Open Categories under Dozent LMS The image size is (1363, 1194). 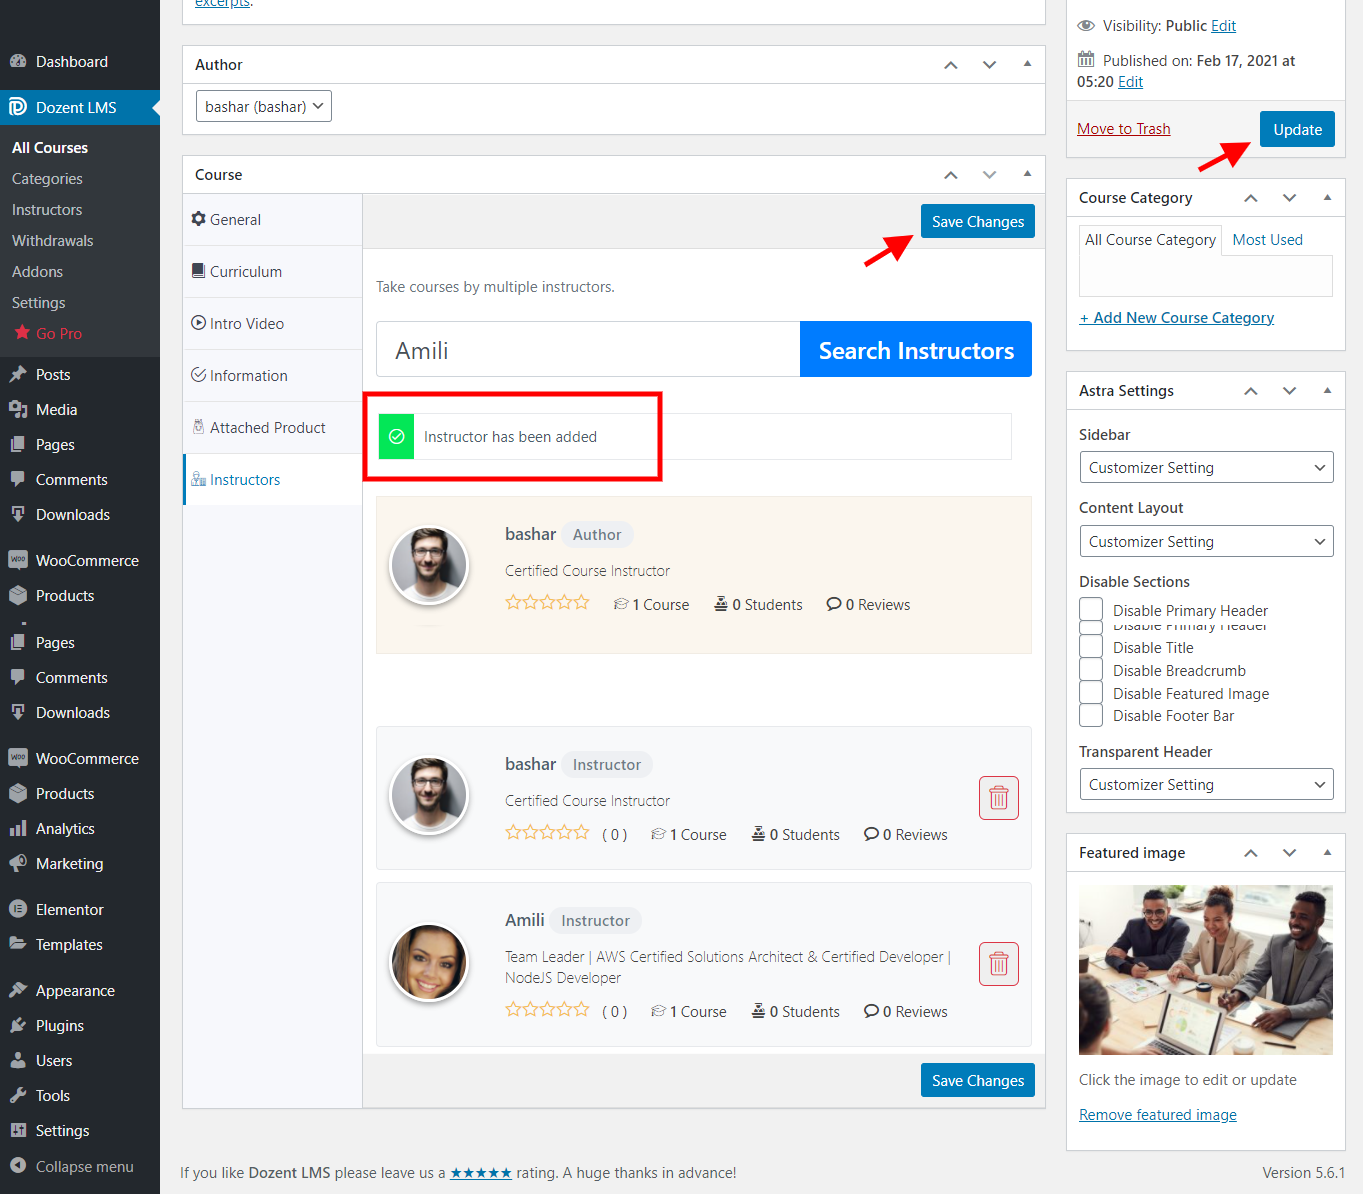47,179
